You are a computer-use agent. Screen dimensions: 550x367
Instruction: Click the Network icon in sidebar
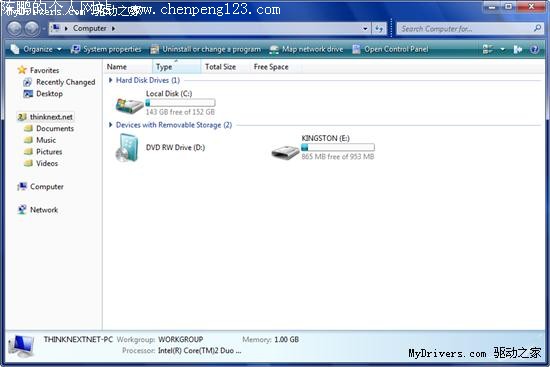[x=22, y=210]
